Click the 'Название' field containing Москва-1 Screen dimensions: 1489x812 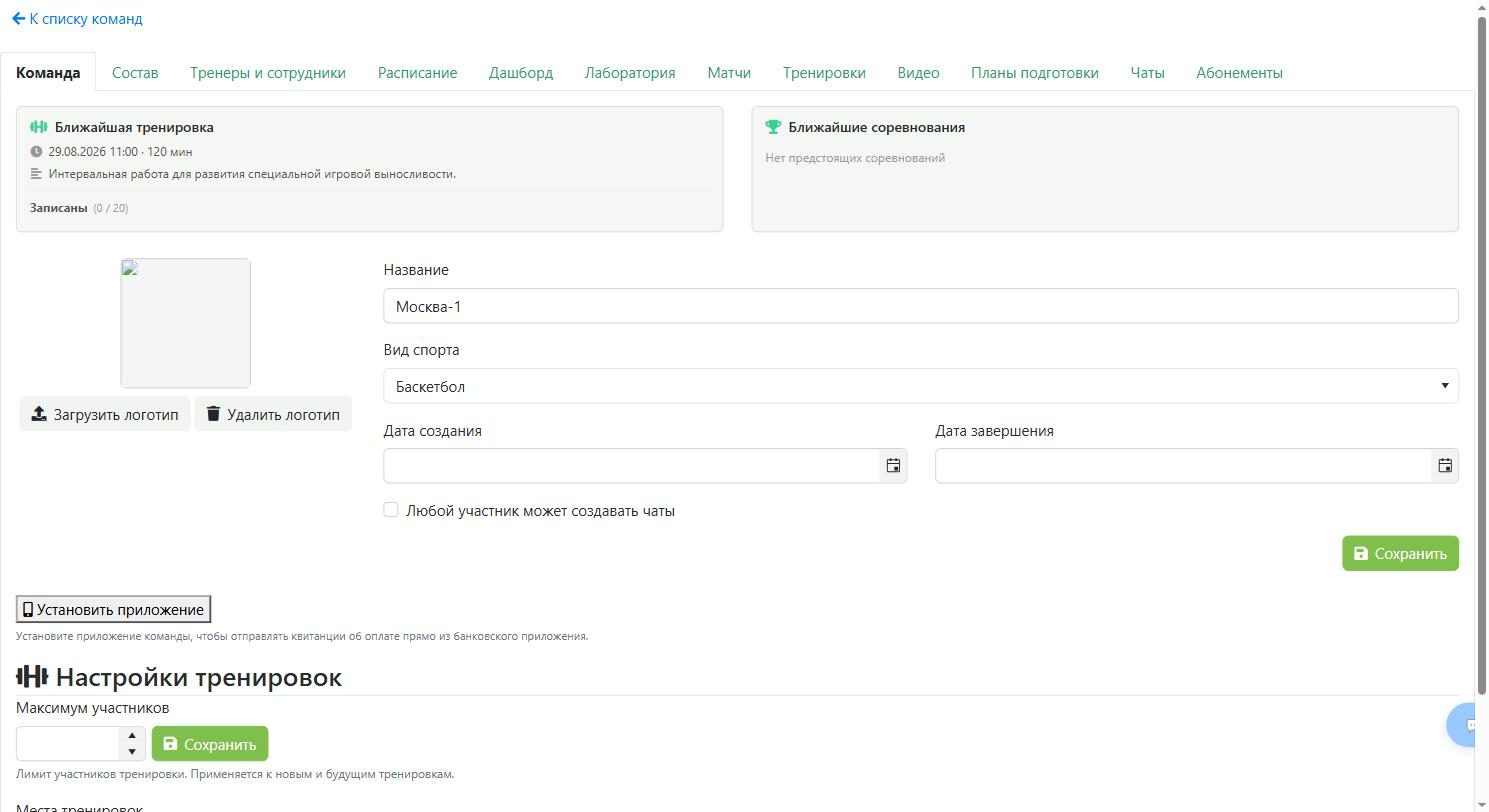coord(921,306)
